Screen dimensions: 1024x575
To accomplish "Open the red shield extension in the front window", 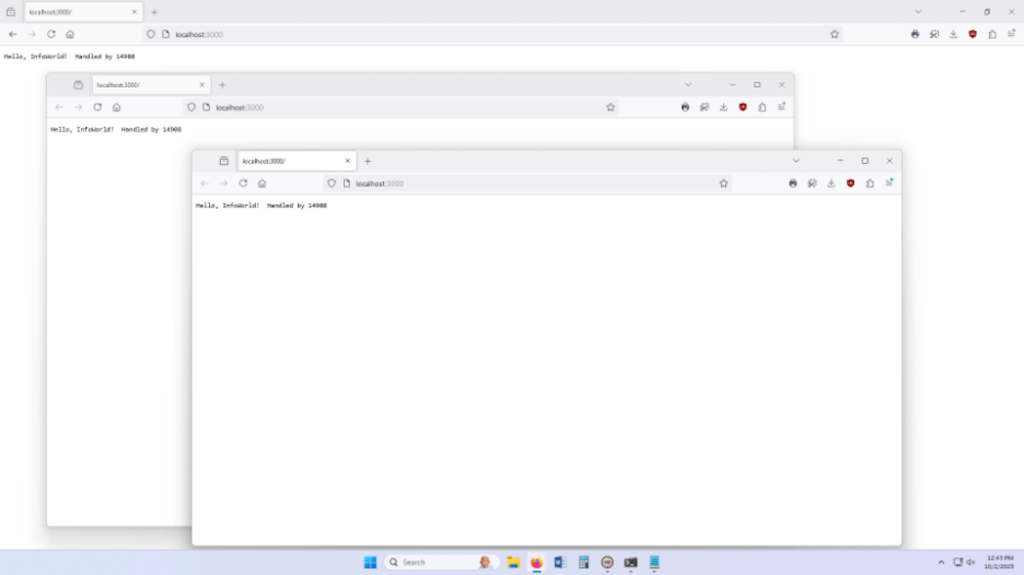I will (850, 184).
